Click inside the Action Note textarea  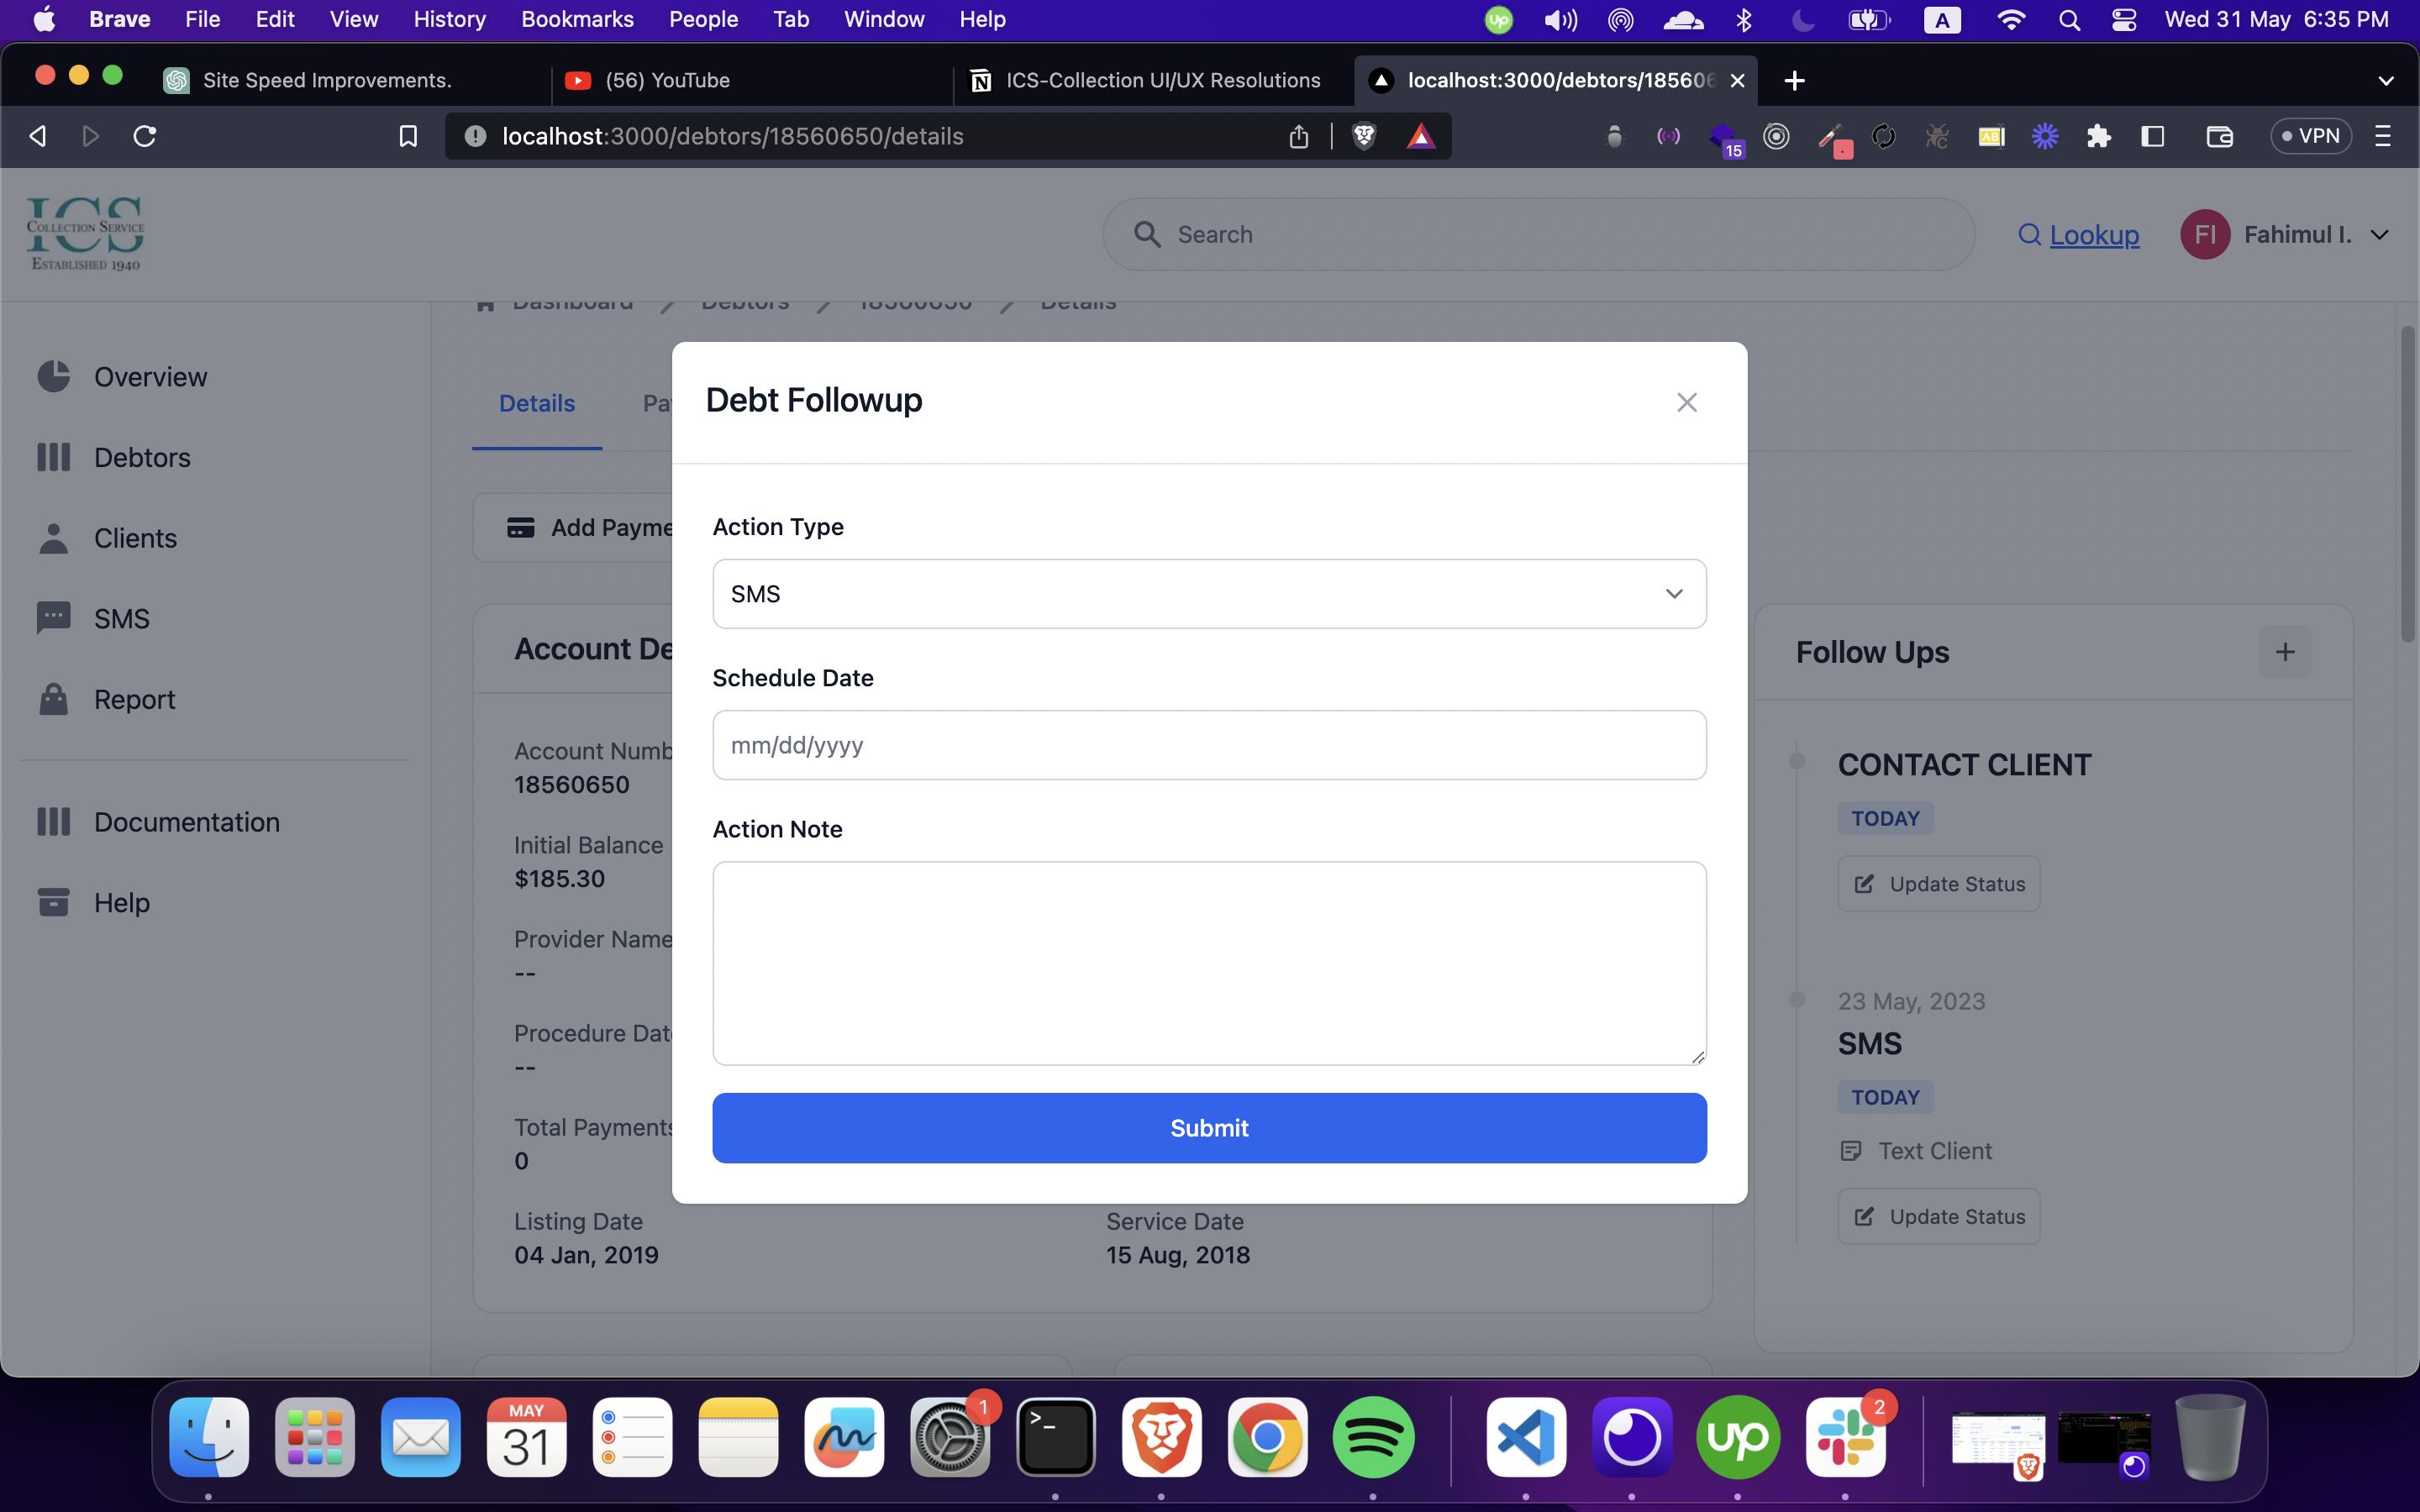tap(1208, 962)
